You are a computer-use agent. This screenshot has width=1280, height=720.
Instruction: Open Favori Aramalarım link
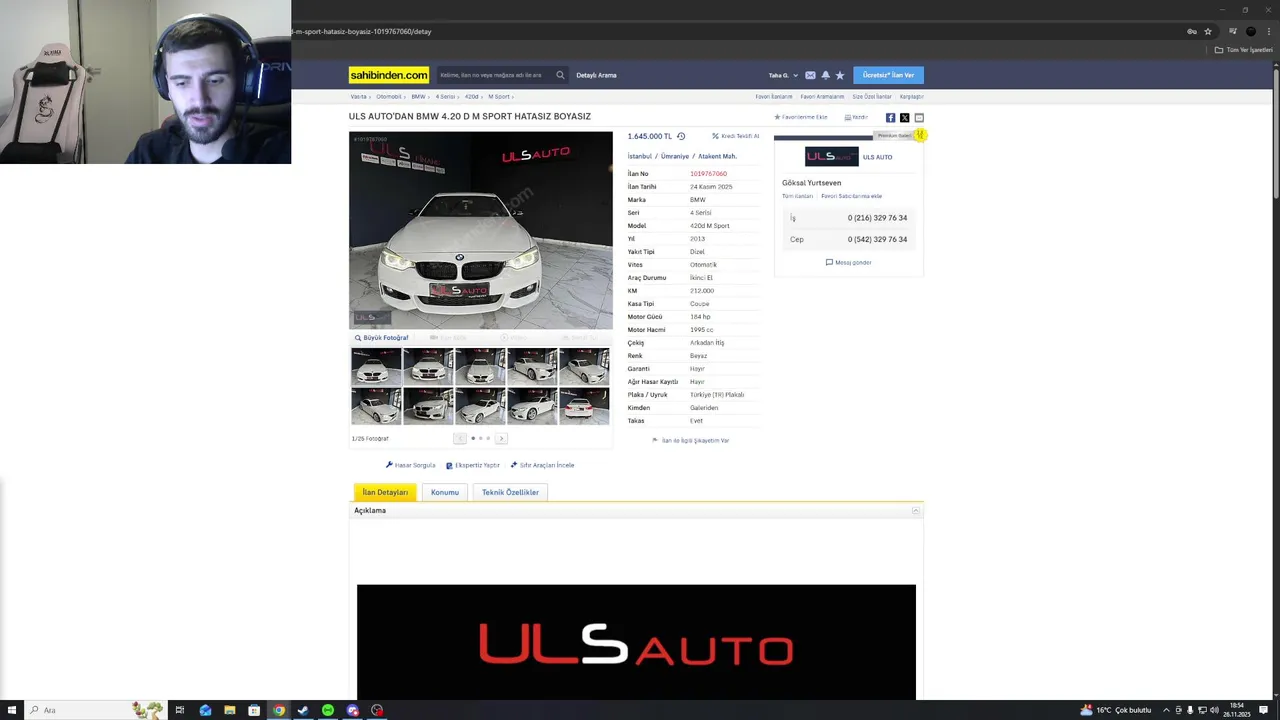click(x=822, y=97)
